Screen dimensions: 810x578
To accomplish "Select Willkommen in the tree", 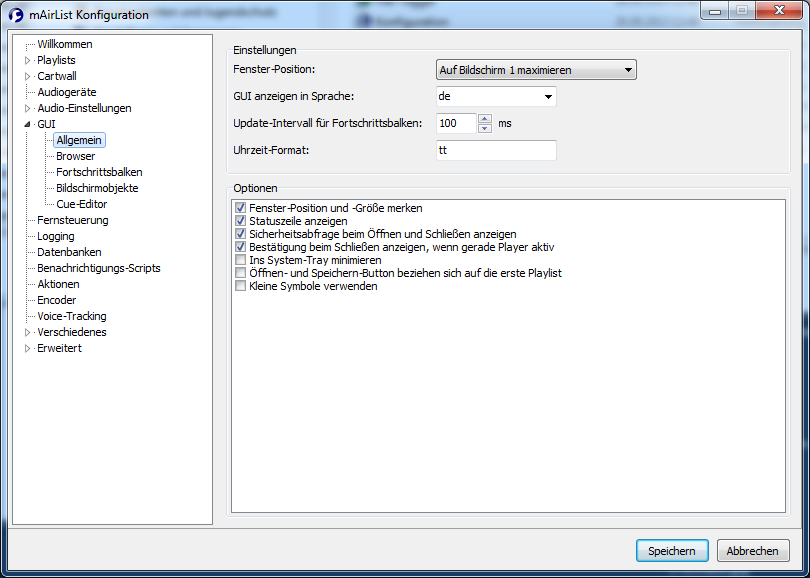I will coord(65,44).
